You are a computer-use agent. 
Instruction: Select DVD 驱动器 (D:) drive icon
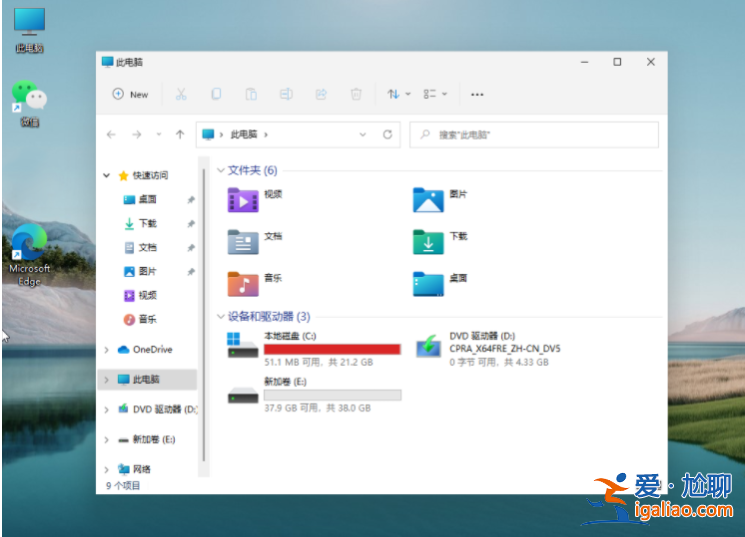pyautogui.click(x=428, y=346)
